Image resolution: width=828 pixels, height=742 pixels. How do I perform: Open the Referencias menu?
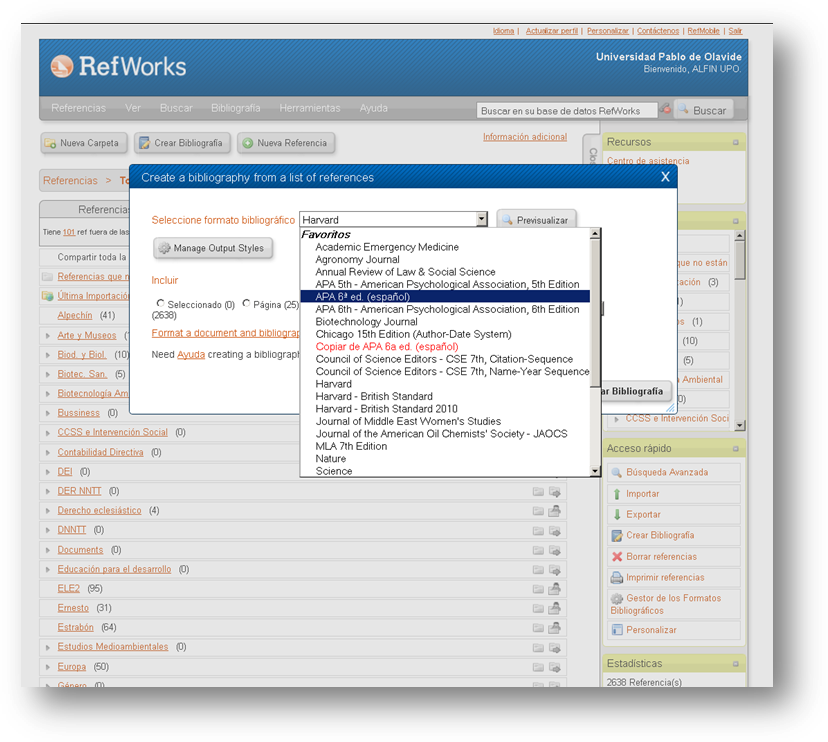pyautogui.click(x=79, y=108)
